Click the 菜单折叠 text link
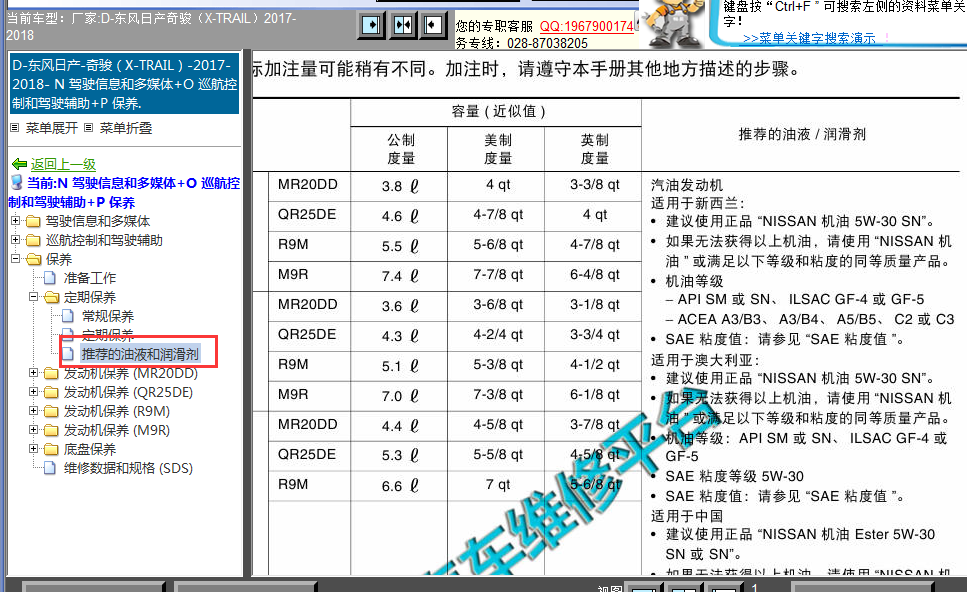Image resolution: width=967 pixels, height=592 pixels. click(126, 128)
